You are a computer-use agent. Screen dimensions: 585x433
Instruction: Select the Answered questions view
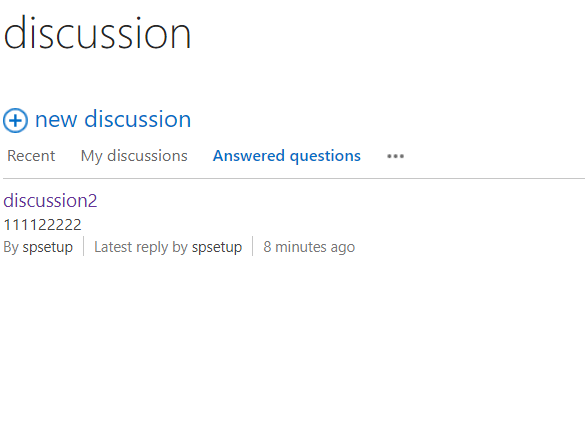pos(287,156)
